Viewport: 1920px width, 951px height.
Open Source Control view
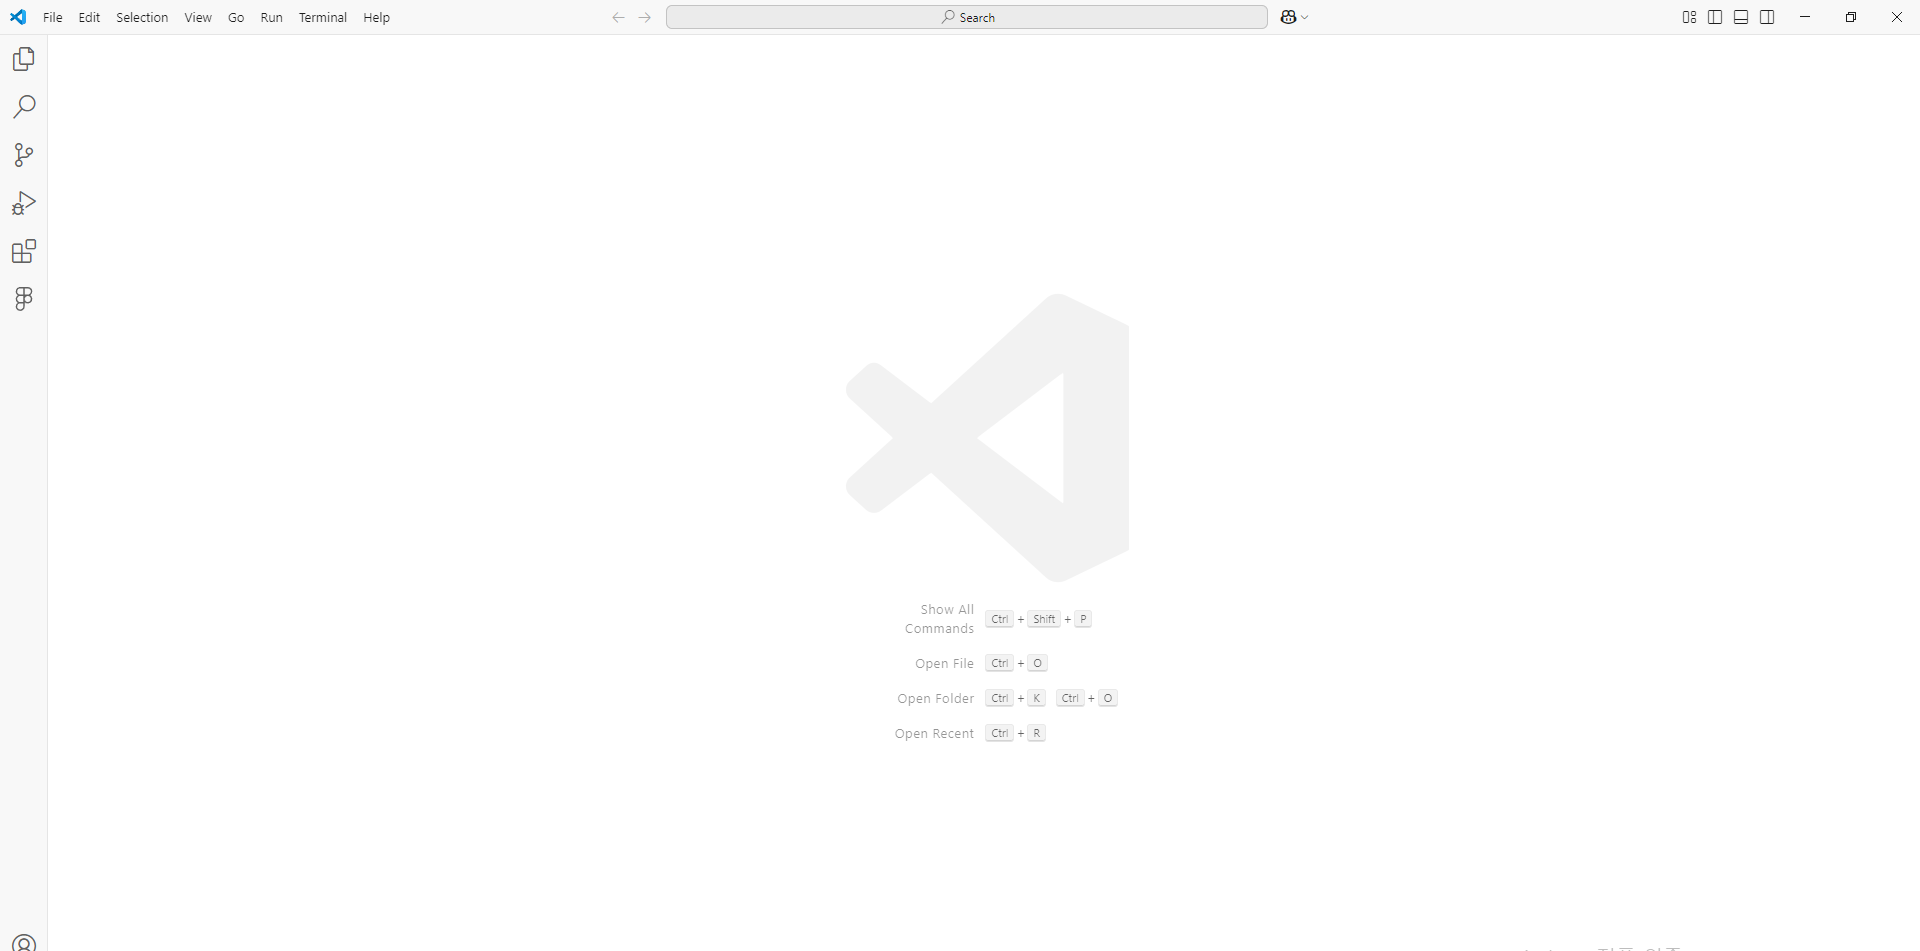pyautogui.click(x=24, y=155)
